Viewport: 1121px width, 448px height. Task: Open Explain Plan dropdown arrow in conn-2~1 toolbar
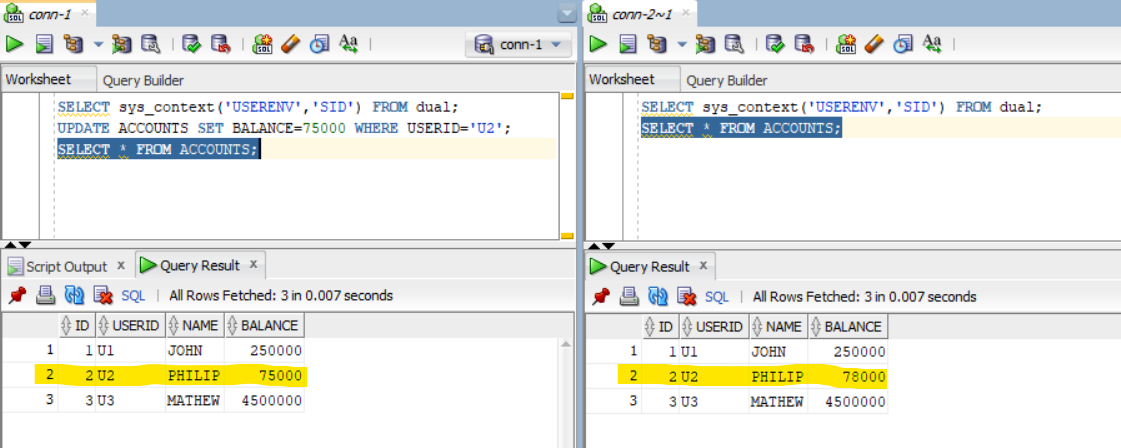coord(681,44)
